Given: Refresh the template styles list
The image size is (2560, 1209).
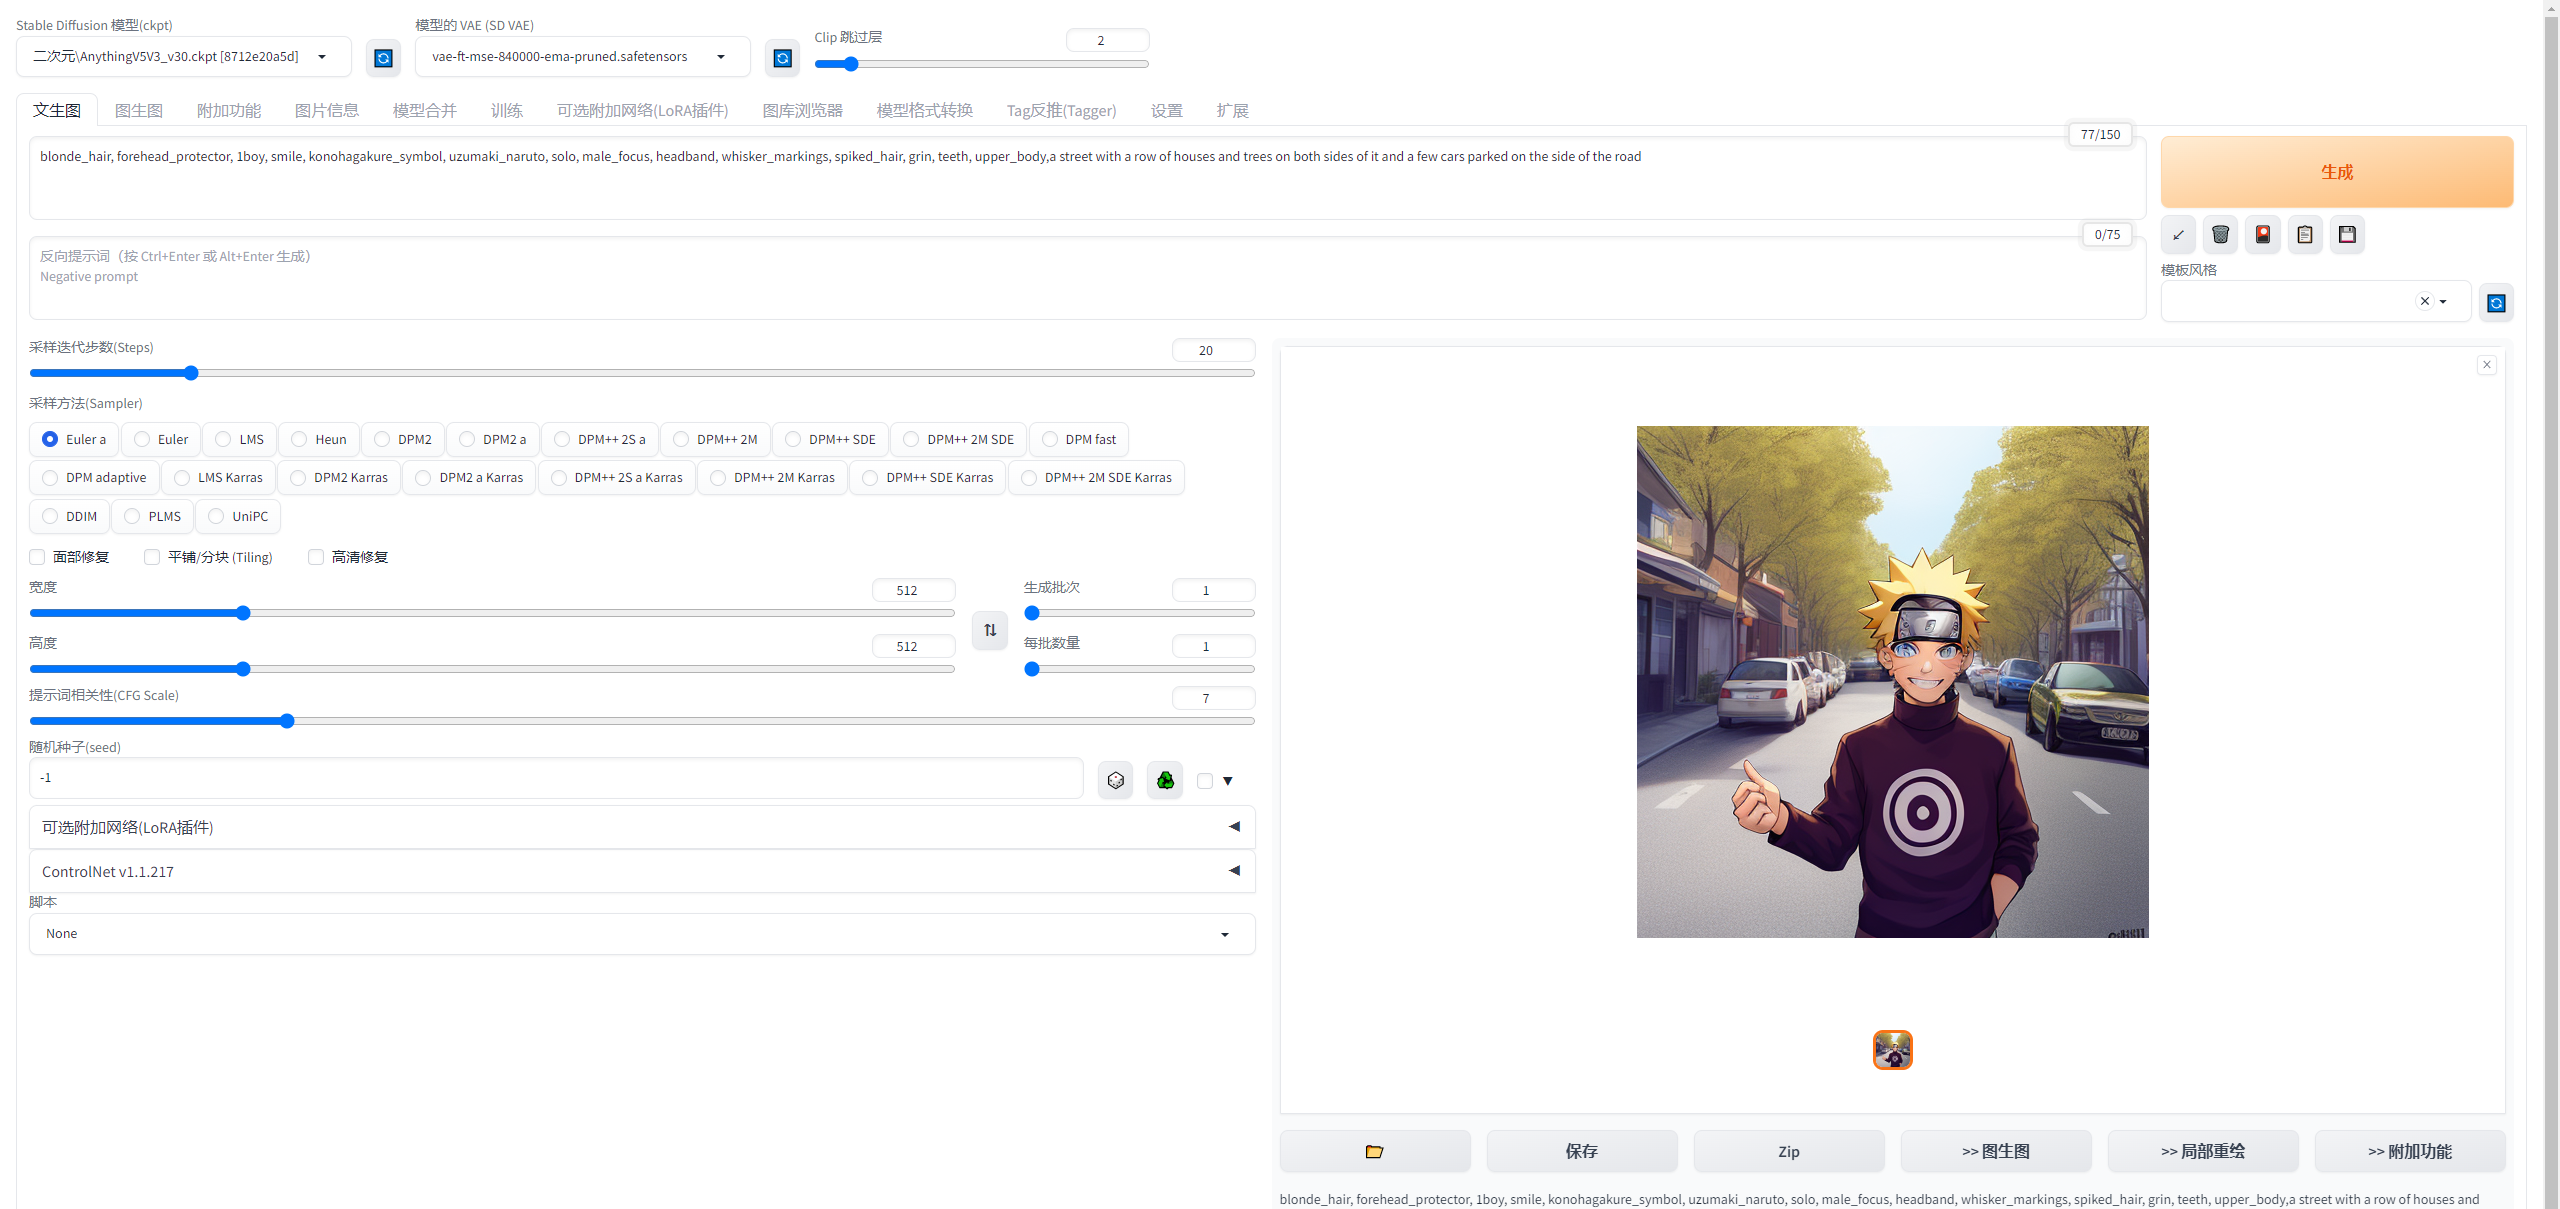Looking at the screenshot, I should click(x=2496, y=303).
